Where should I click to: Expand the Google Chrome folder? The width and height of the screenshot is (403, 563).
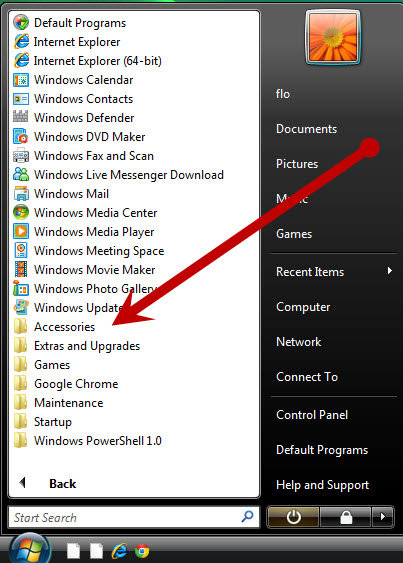coord(66,384)
